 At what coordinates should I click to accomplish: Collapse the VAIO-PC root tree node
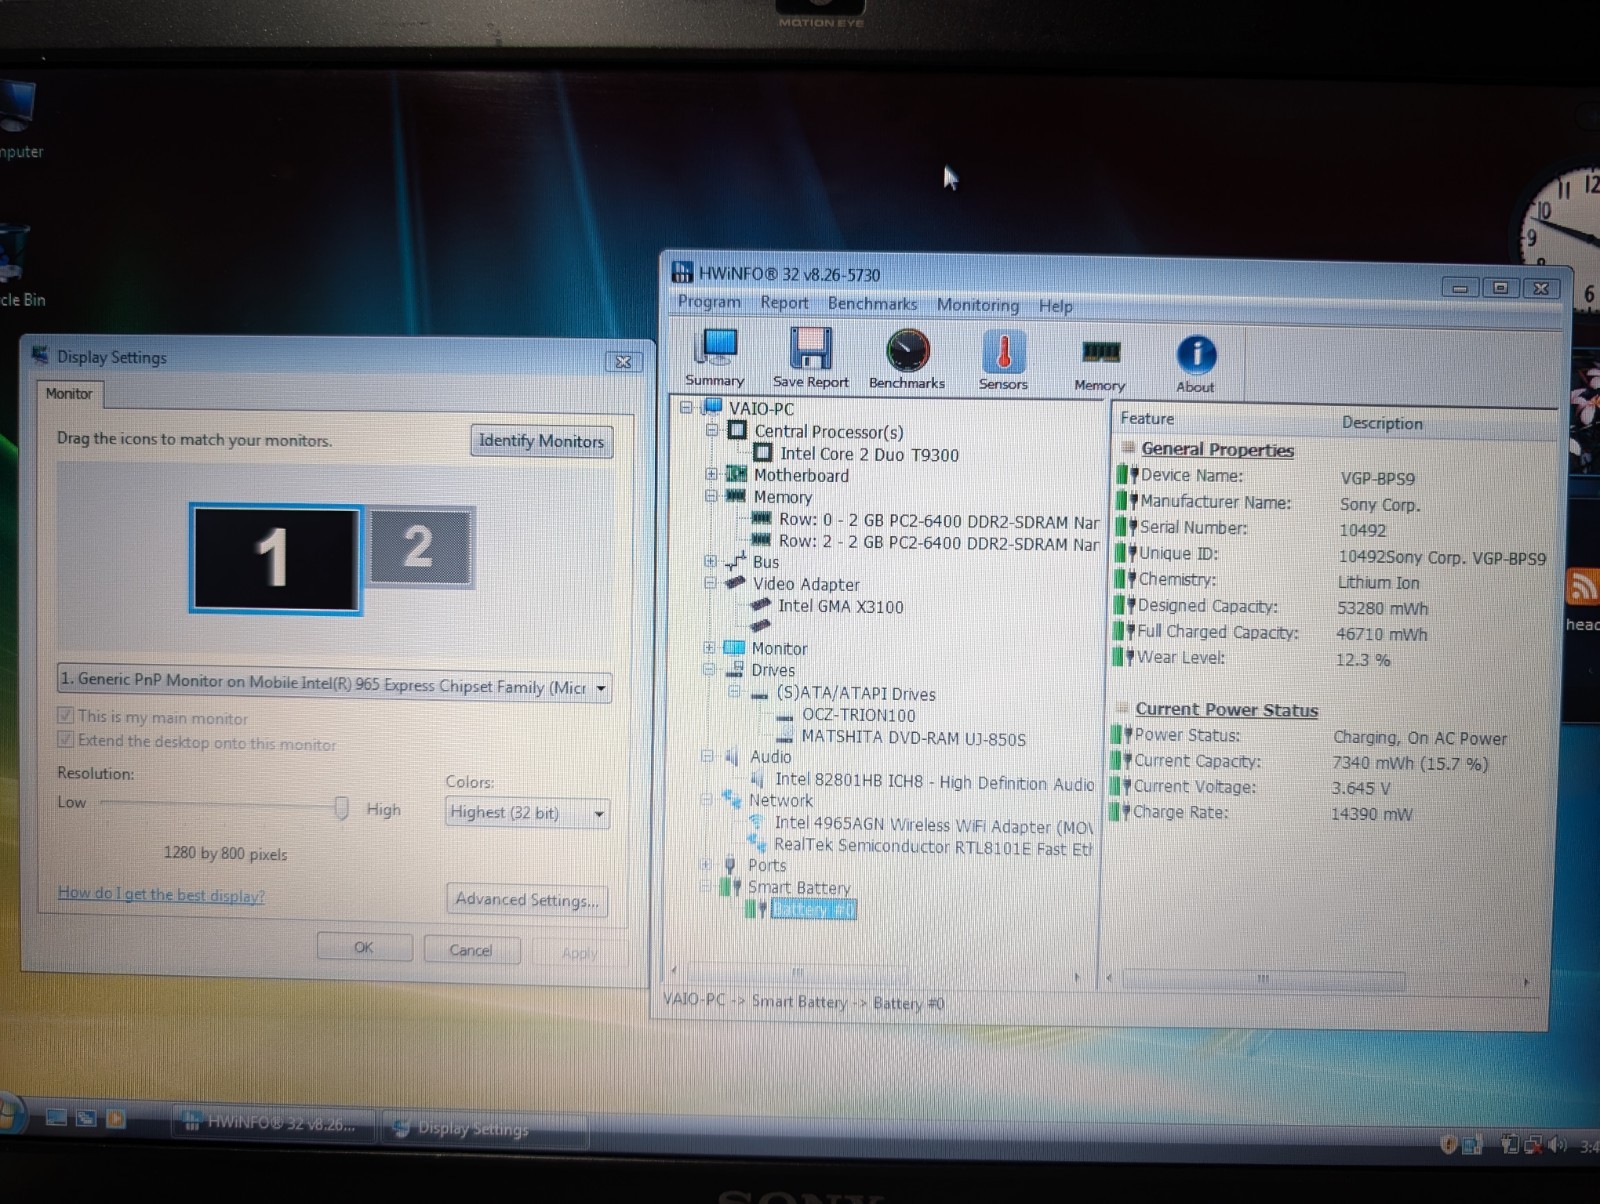pyautogui.click(x=686, y=408)
